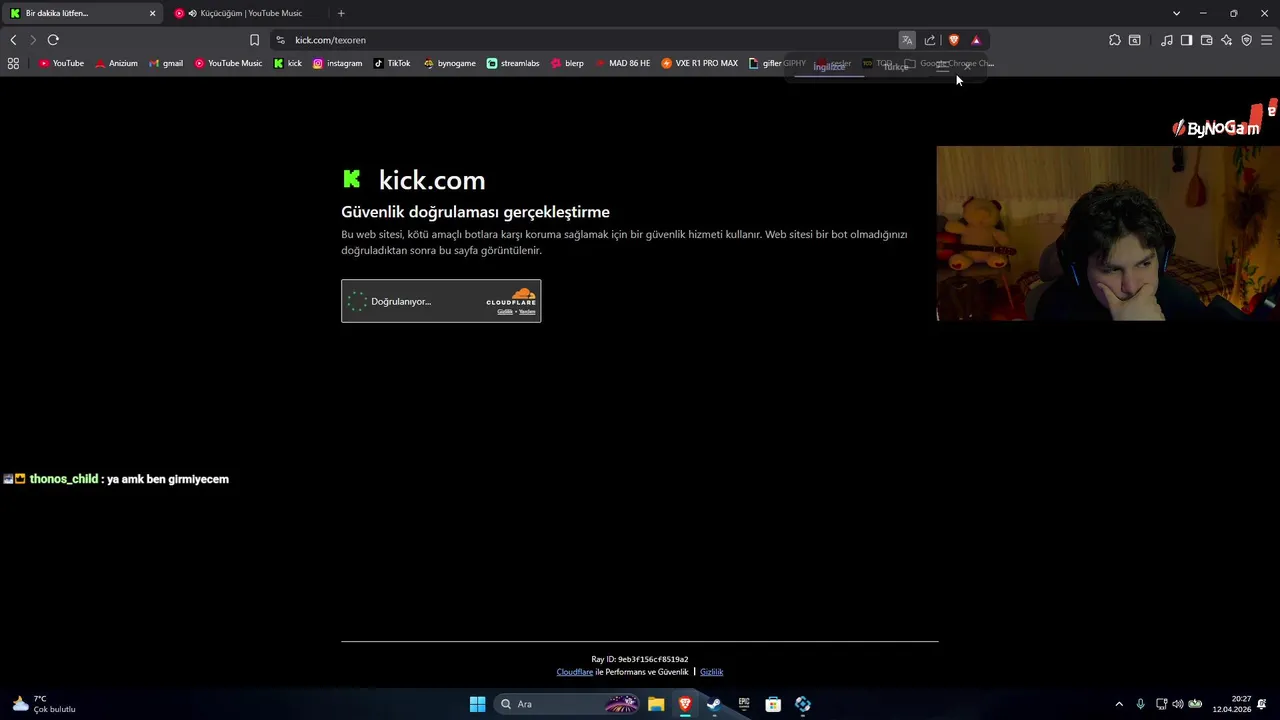This screenshot has width=1280, height=720.
Task: Open site settings icon beside the URL
Action: (280, 40)
